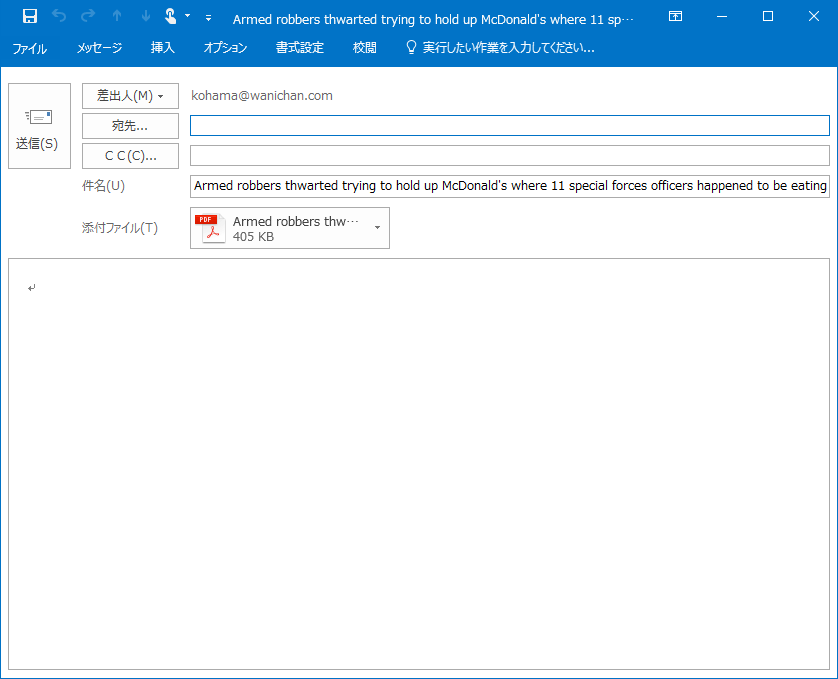Click the Next Item down arrow

tap(145, 17)
